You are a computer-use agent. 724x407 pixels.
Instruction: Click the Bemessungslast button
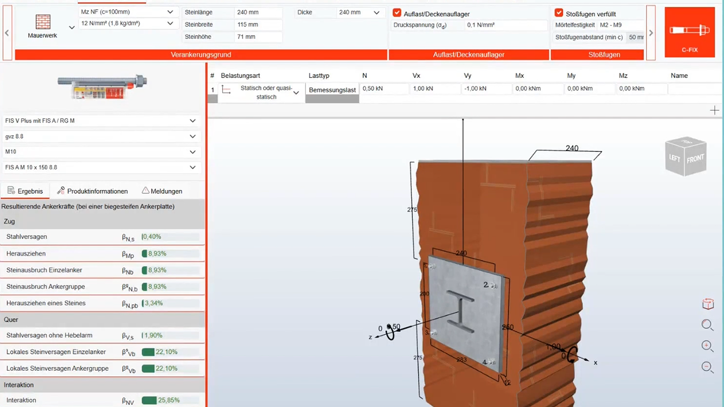(x=332, y=90)
